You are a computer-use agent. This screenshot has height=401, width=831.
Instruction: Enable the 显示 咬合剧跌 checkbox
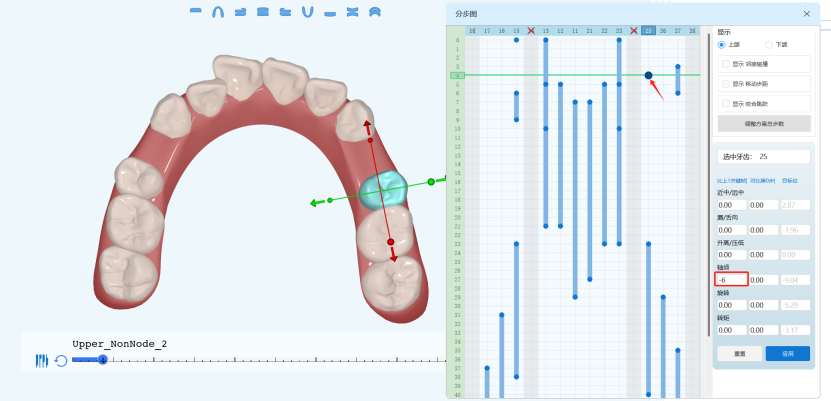point(726,104)
